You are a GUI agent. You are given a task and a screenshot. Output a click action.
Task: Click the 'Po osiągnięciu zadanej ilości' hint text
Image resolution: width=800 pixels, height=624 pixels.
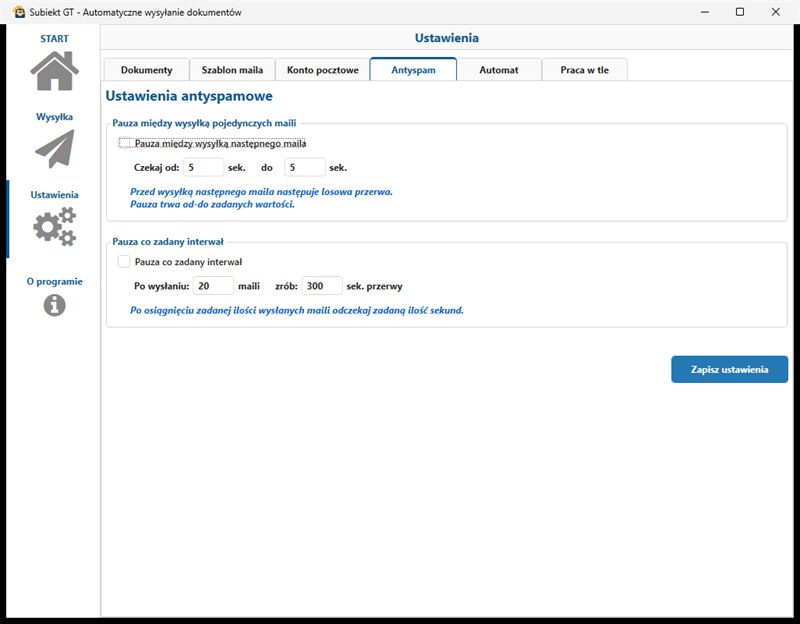[297, 310]
